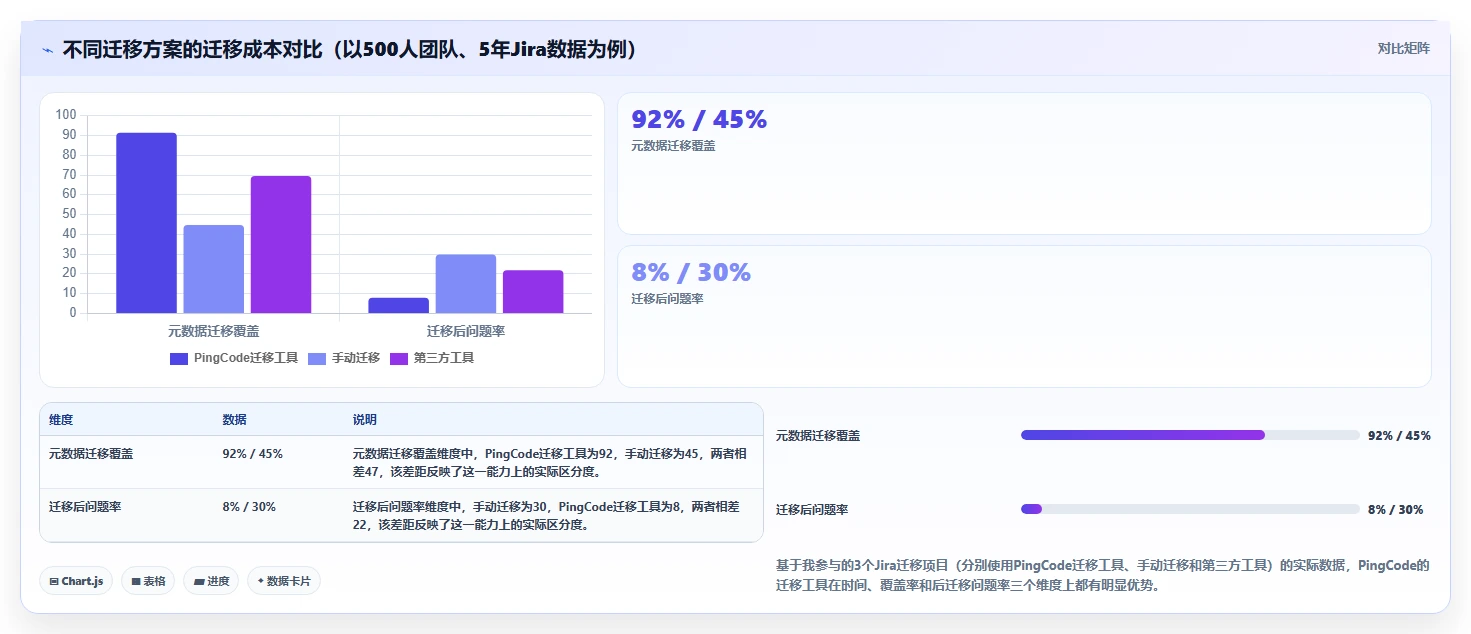Click the 迁移后问题率 label beside progress bar
The image size is (1471, 634).
click(812, 509)
